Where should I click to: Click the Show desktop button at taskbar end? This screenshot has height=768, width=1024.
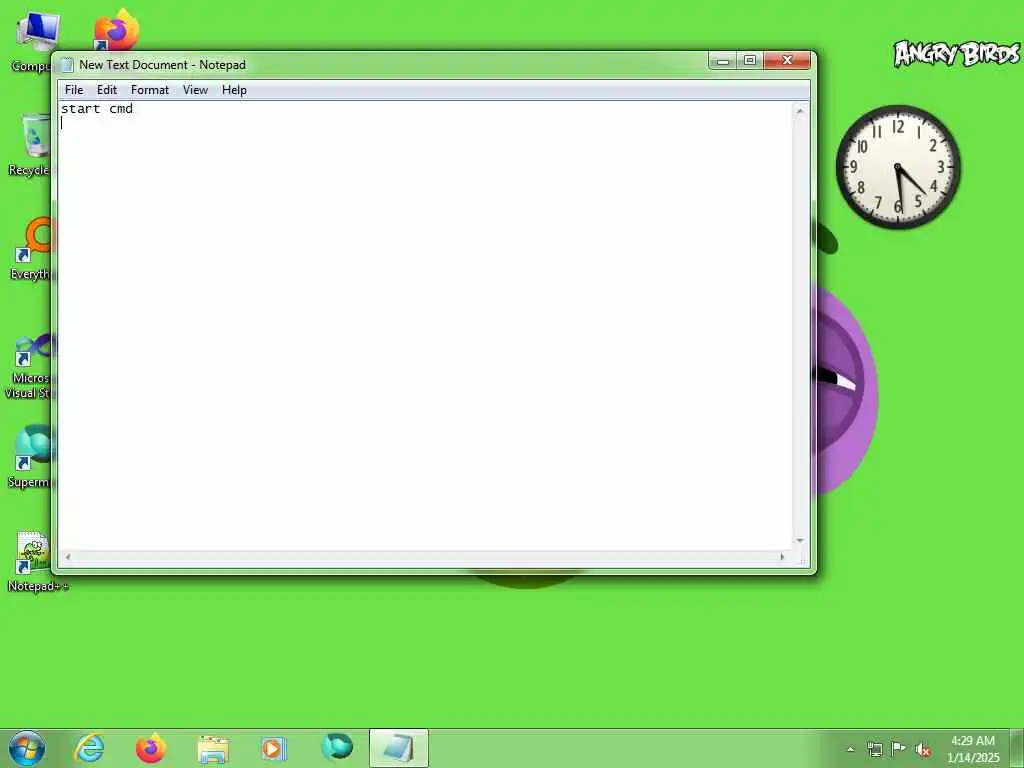tap(1017, 748)
